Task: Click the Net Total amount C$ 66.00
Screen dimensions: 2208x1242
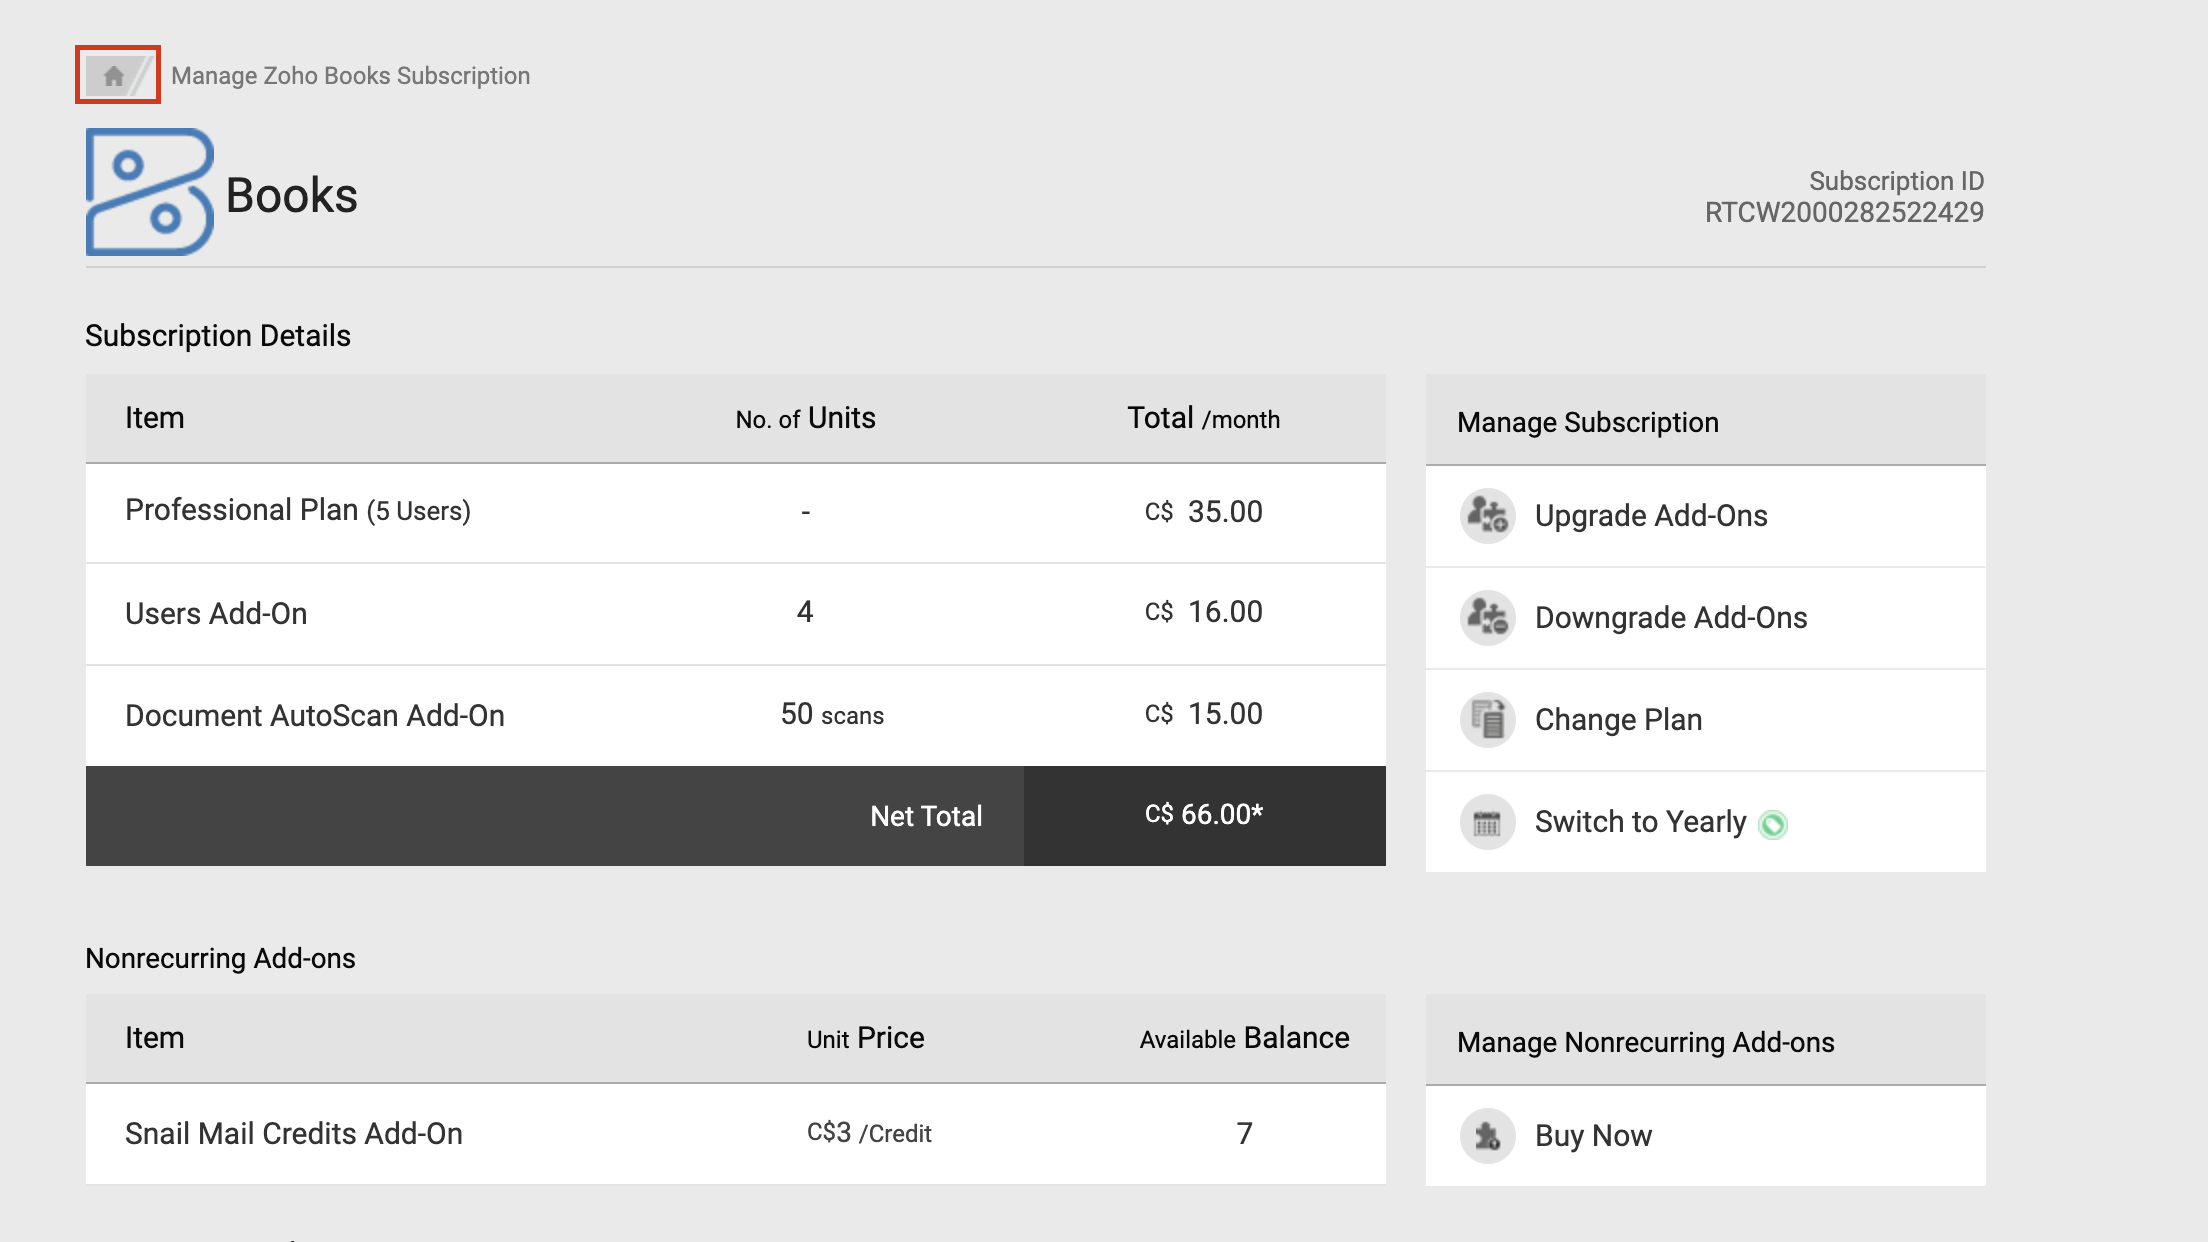Action: [x=1203, y=815]
